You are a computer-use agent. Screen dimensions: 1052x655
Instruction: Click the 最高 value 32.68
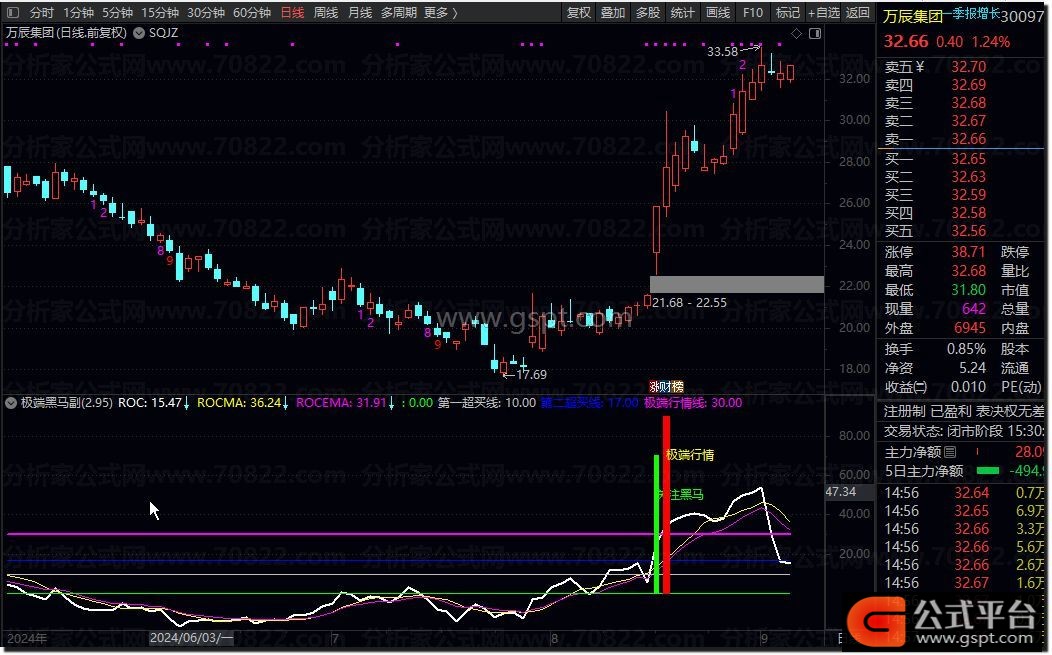tap(968, 270)
